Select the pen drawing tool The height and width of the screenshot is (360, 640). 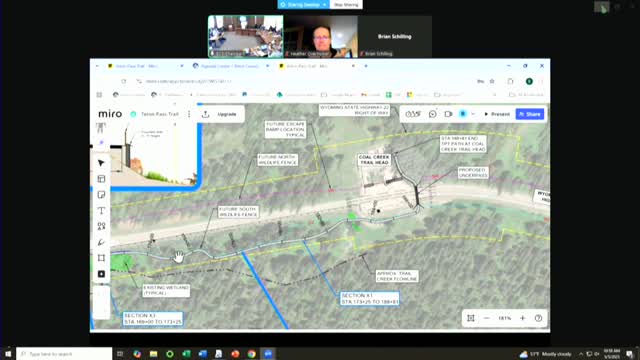coord(101,242)
